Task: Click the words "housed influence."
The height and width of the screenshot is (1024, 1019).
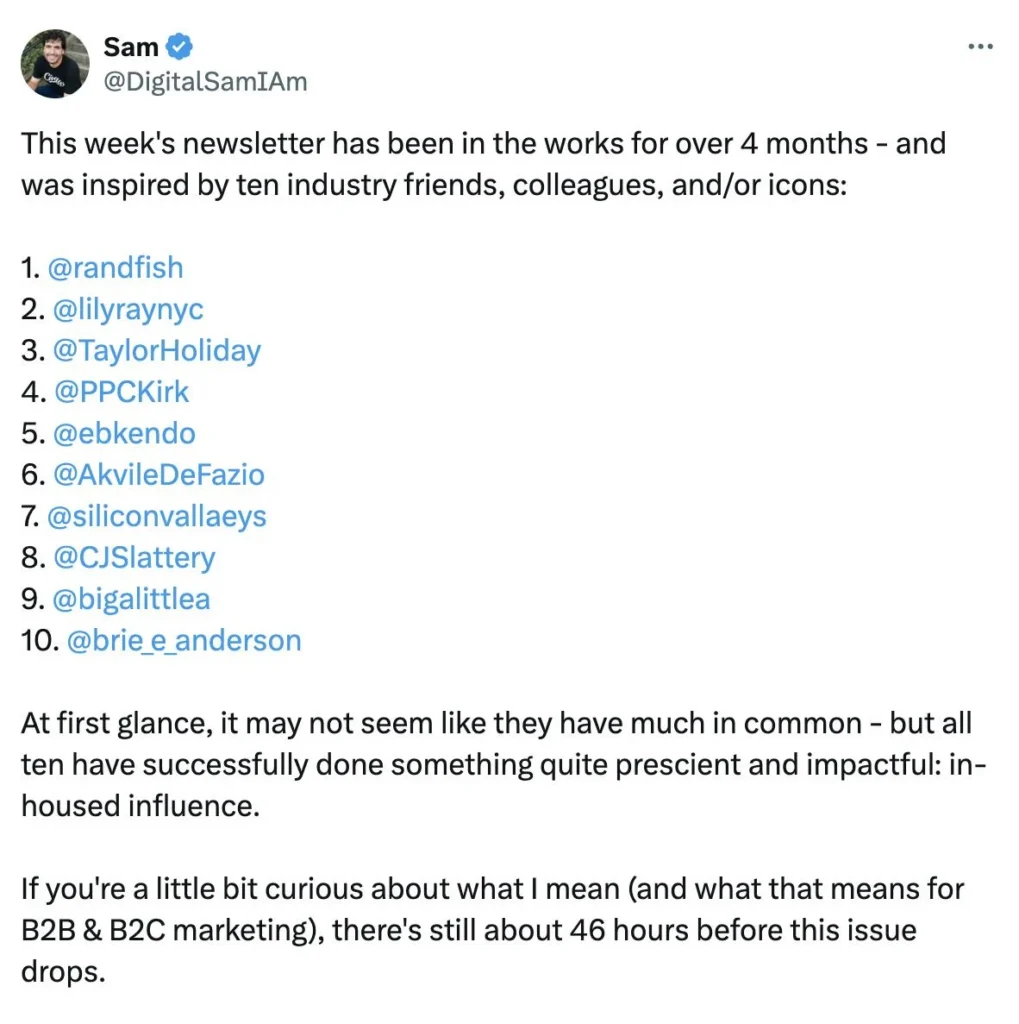Action: coord(140,806)
